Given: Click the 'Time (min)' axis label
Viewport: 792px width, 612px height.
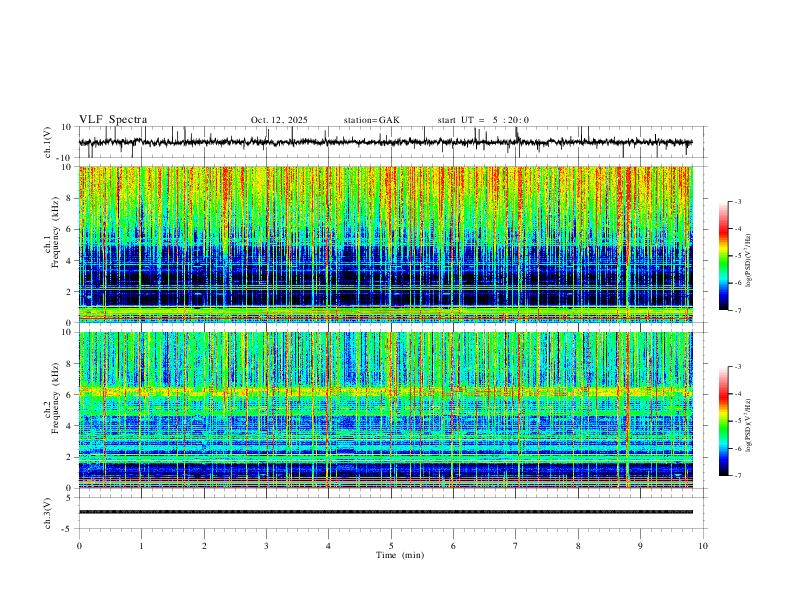Looking at the screenshot, I should 400,555.
